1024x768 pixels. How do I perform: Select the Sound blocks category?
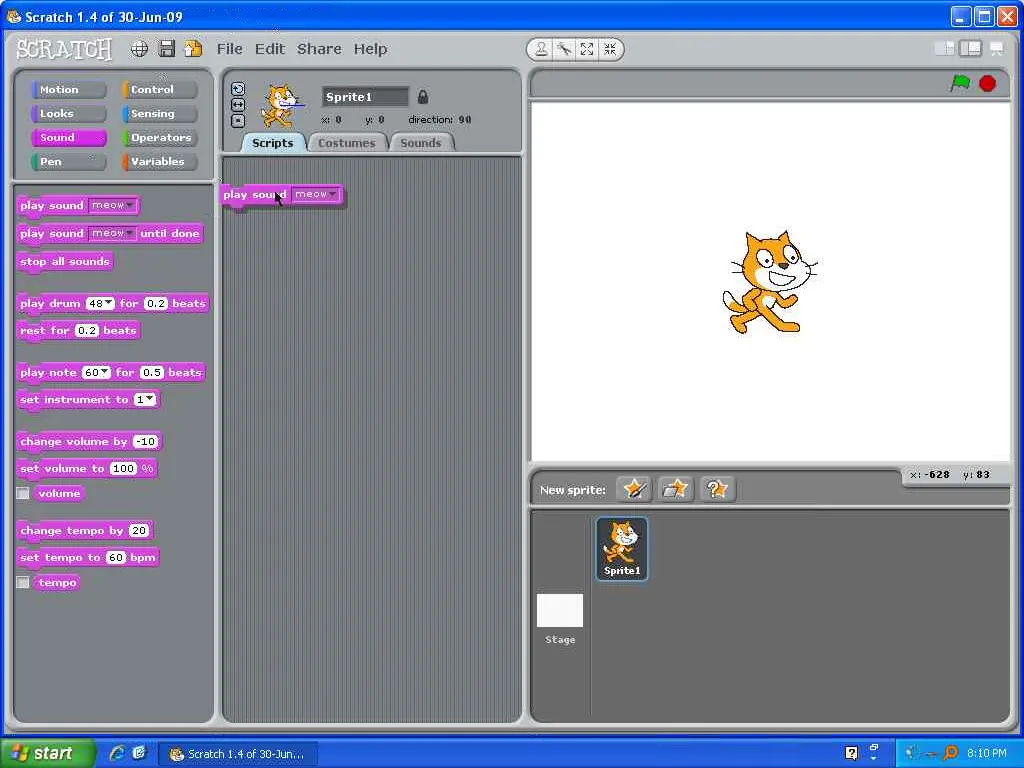click(x=68, y=138)
